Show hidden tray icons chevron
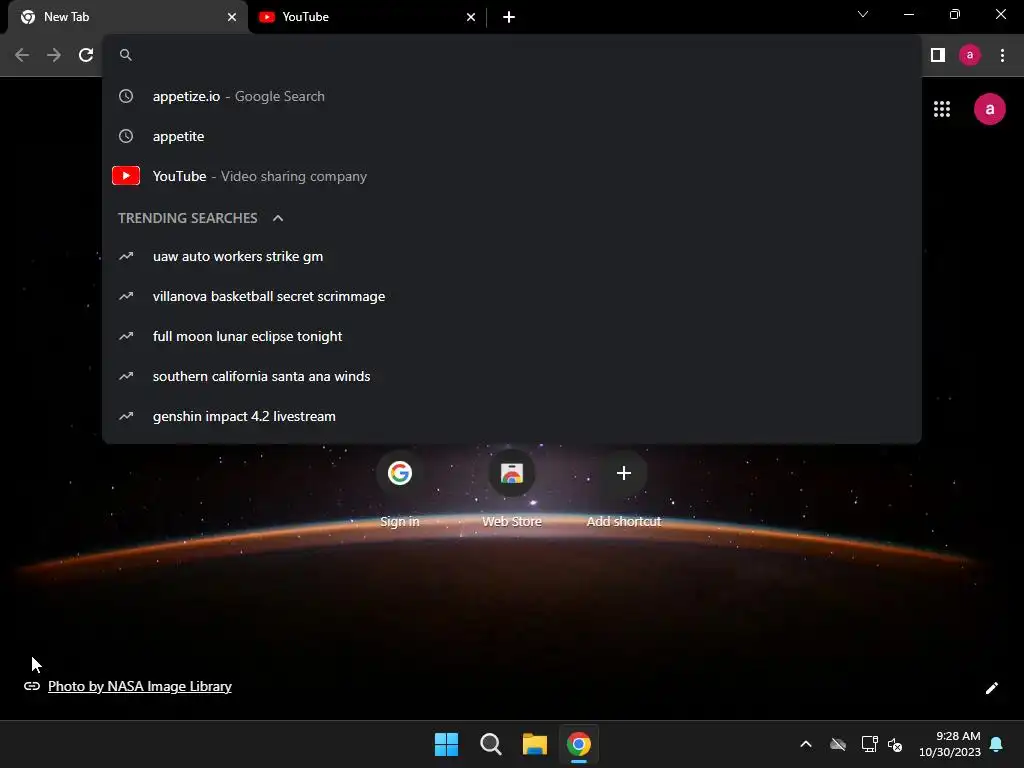The height and width of the screenshot is (768, 1024). [x=806, y=744]
